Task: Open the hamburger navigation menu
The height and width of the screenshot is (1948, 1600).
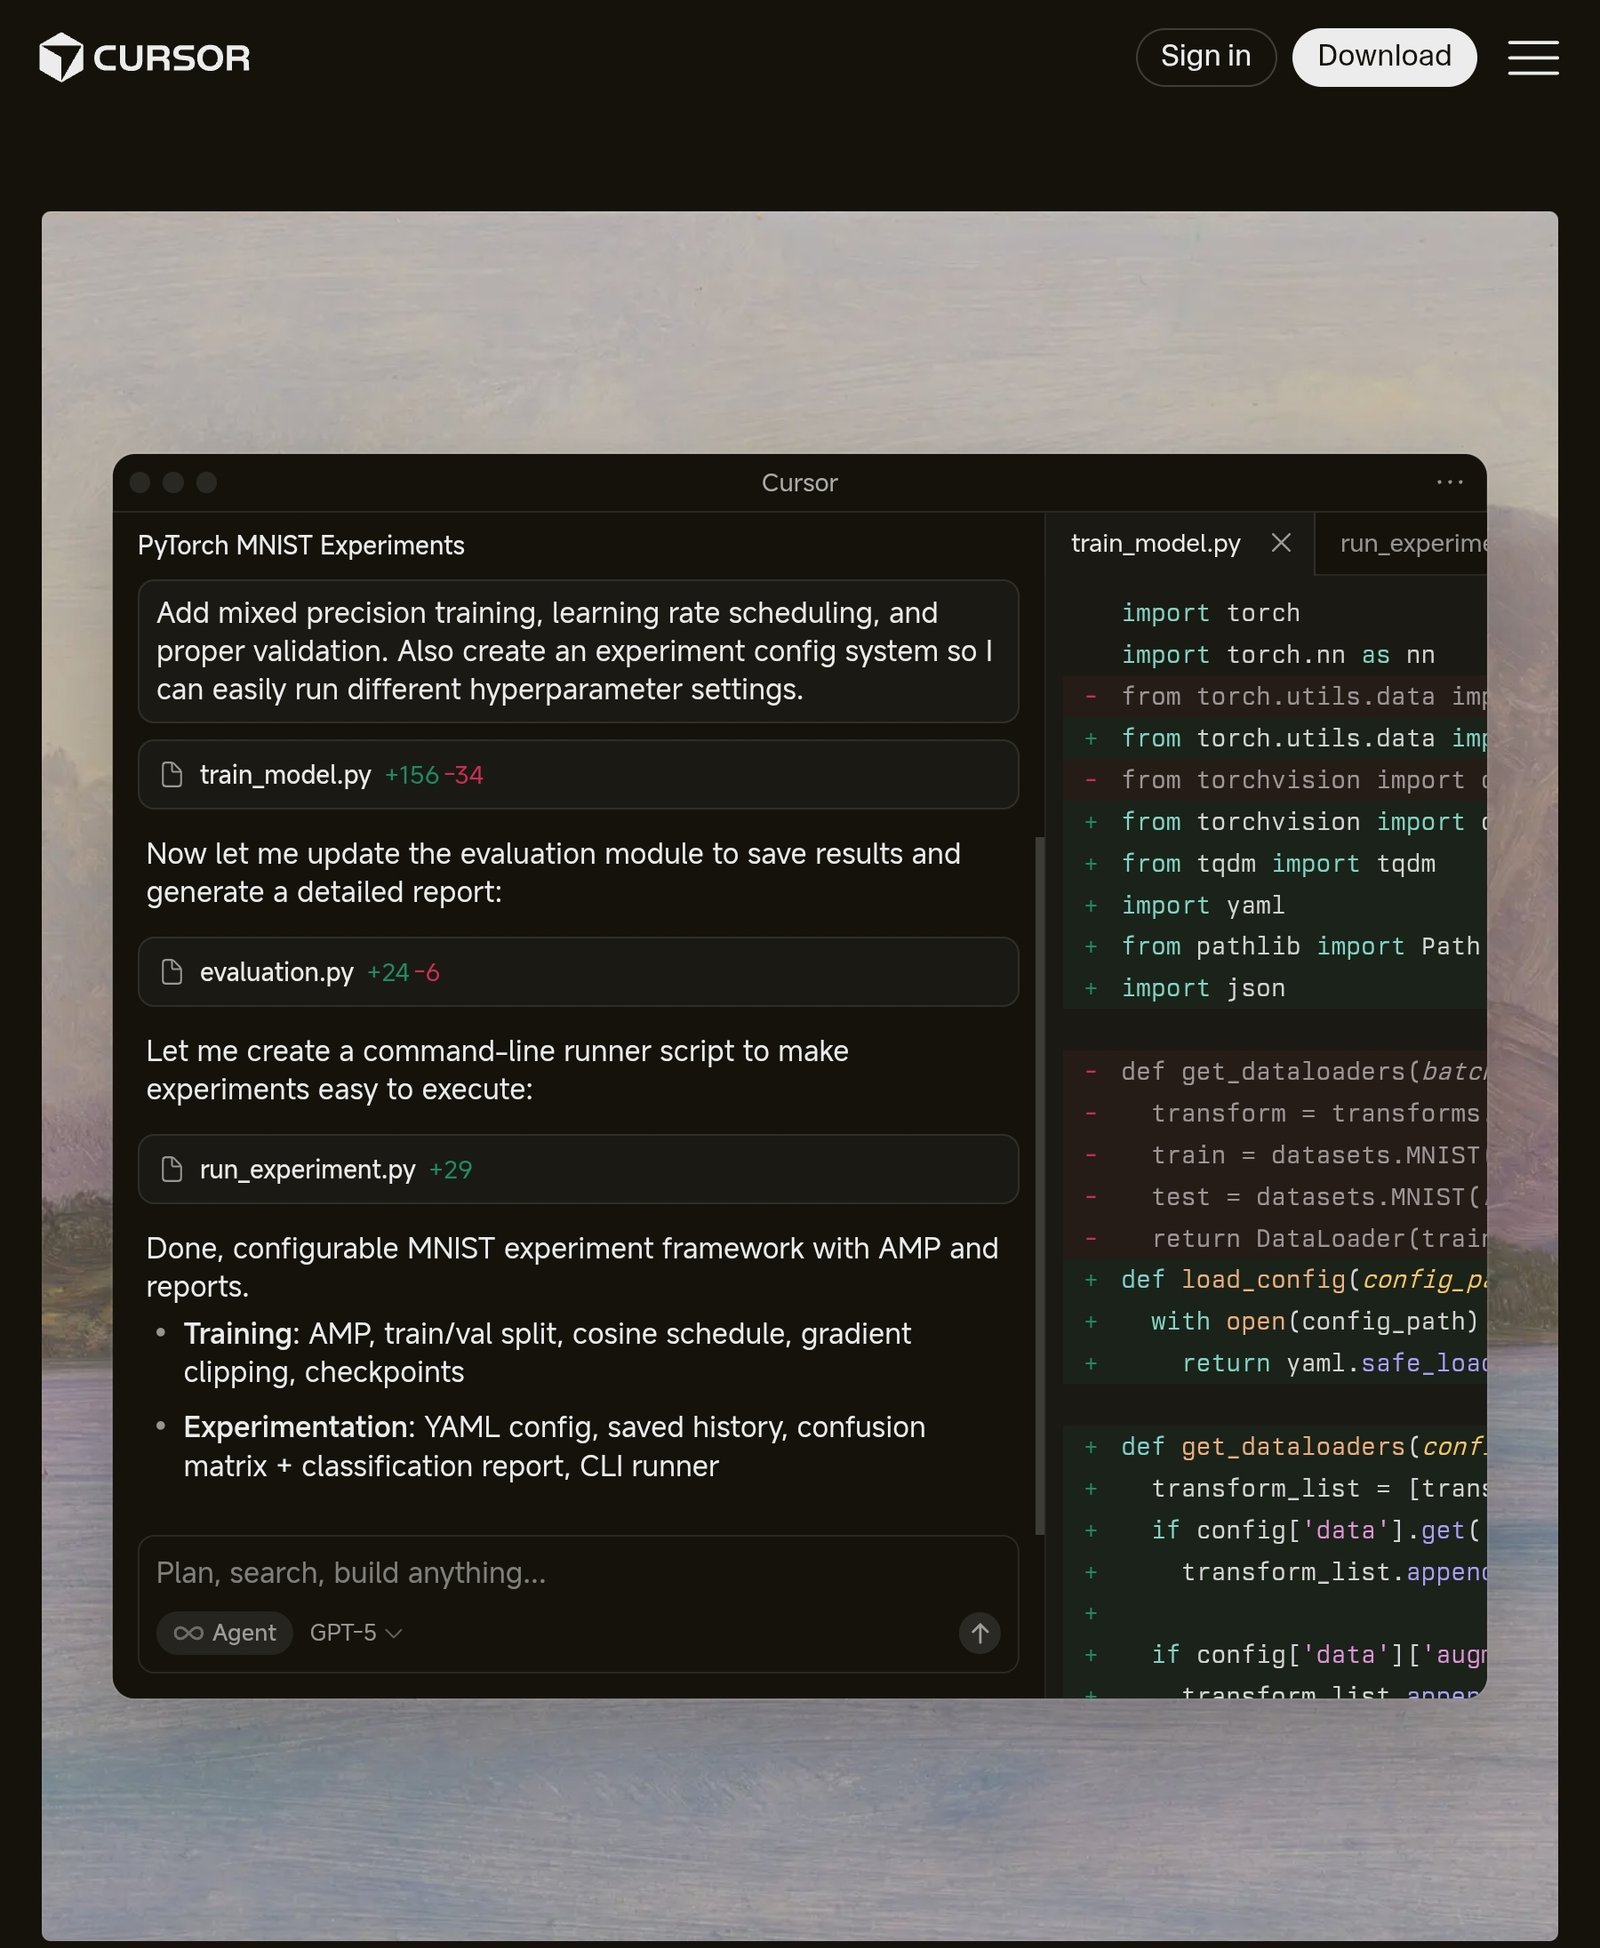Action: 1532,57
